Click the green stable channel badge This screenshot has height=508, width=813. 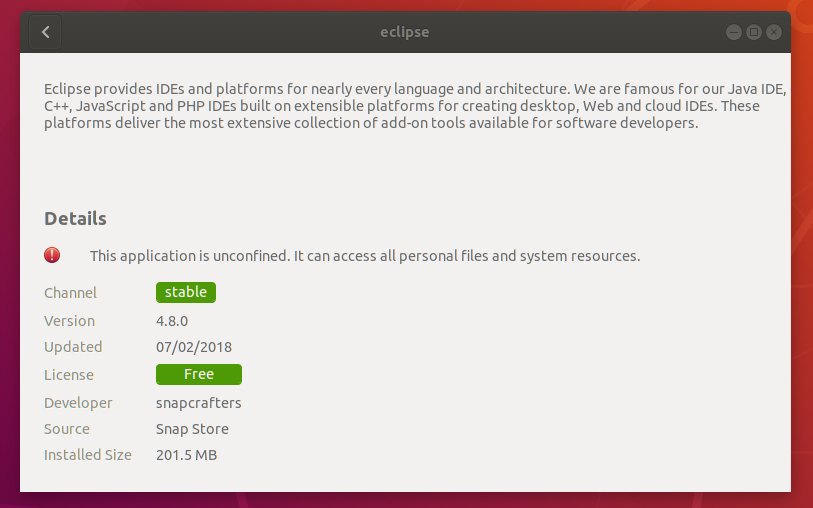pos(186,292)
